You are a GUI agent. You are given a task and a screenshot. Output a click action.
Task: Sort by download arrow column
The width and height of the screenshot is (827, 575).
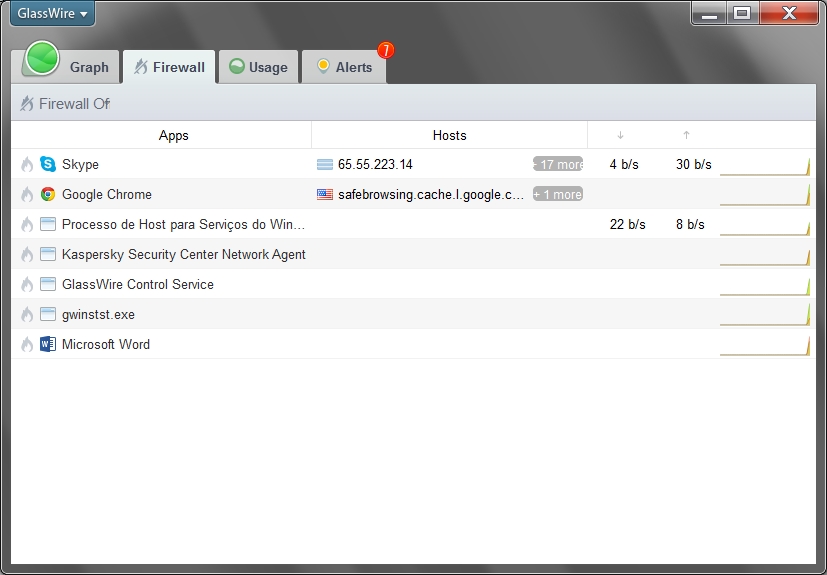pyautogui.click(x=620, y=136)
